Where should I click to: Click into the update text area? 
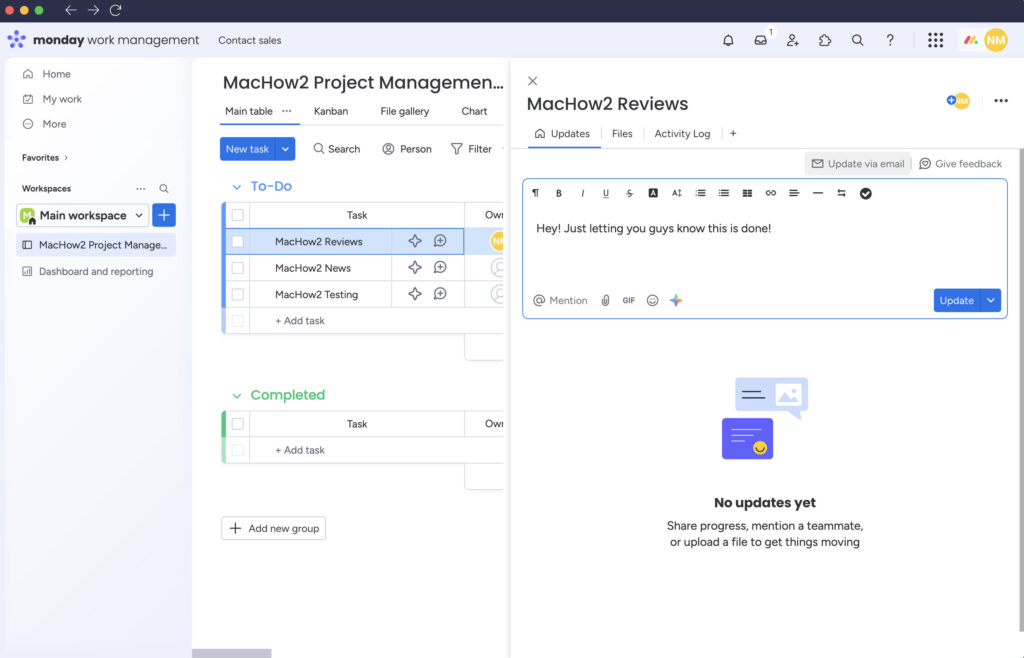(x=764, y=245)
